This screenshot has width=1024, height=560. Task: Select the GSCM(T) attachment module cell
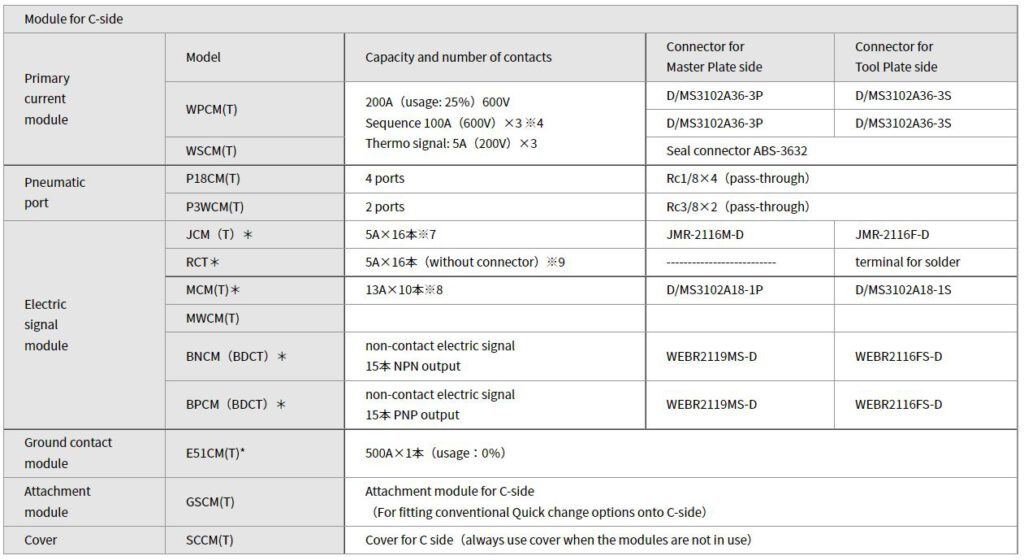pos(255,502)
